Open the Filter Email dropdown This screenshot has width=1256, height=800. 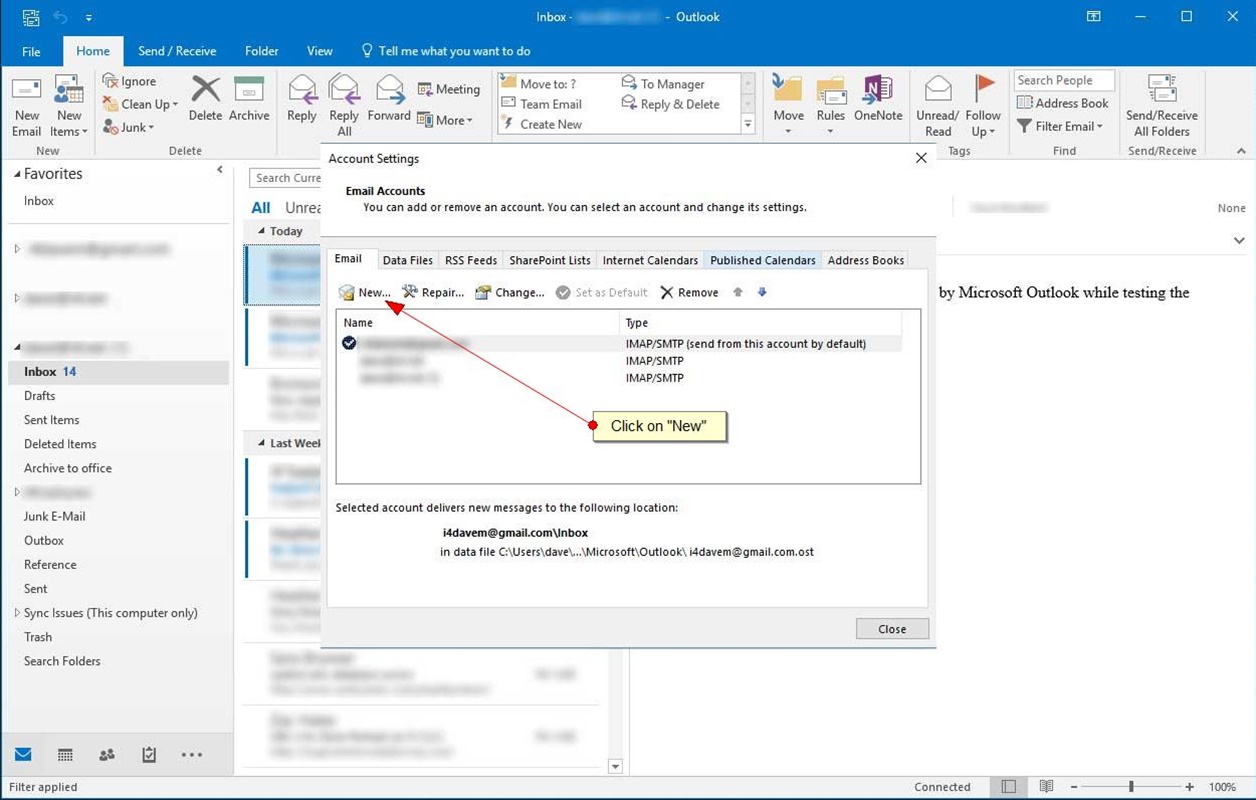click(1060, 126)
